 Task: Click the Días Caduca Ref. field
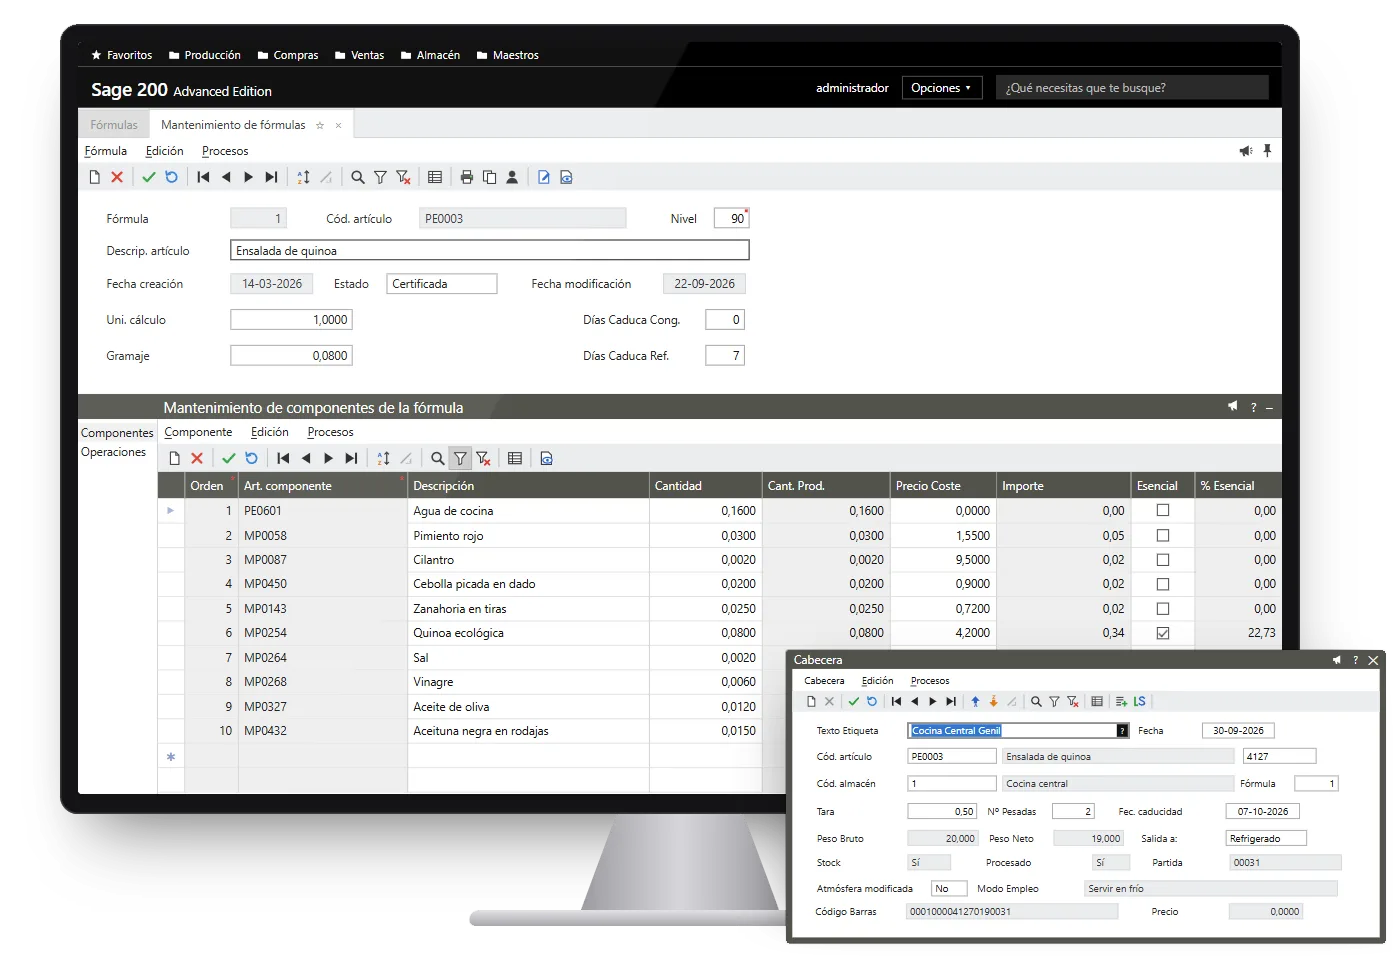[725, 355]
